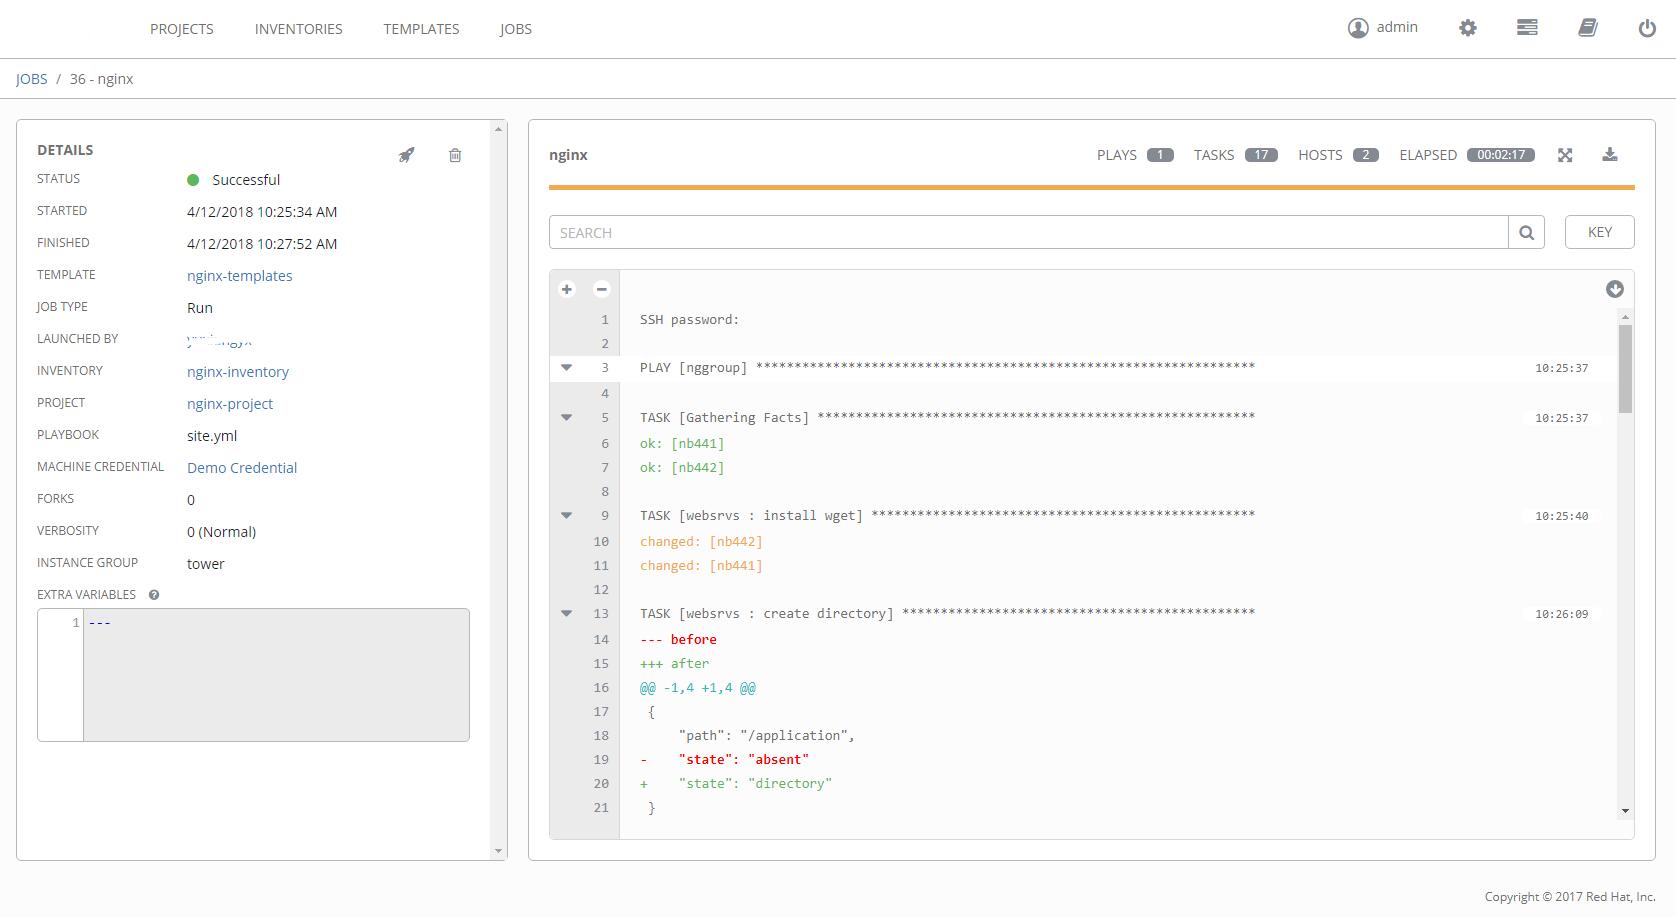Viewport: 1676px width, 917px height.
Task: Click the 10:26:09 timestamp
Action: click(1562, 614)
